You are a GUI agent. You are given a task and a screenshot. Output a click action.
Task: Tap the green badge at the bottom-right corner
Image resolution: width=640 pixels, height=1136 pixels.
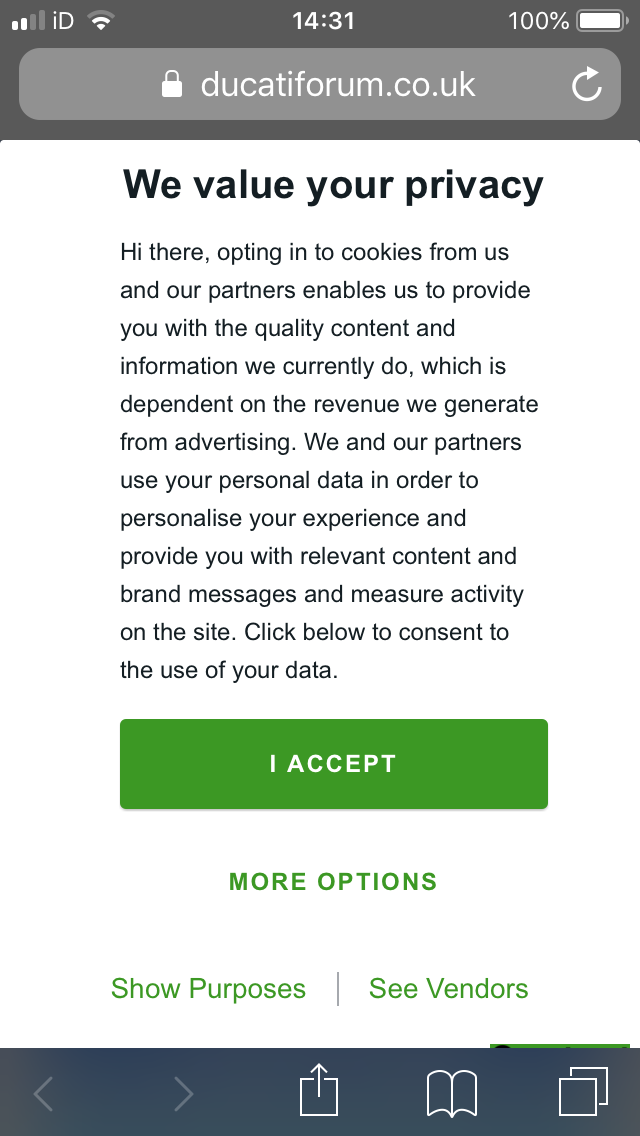pos(559,1046)
